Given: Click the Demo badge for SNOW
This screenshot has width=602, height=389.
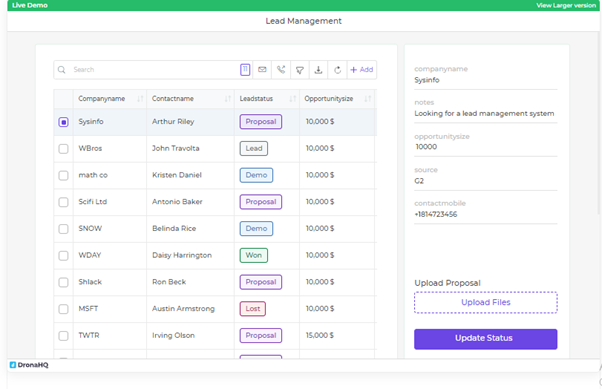Looking at the screenshot, I should [256, 228].
